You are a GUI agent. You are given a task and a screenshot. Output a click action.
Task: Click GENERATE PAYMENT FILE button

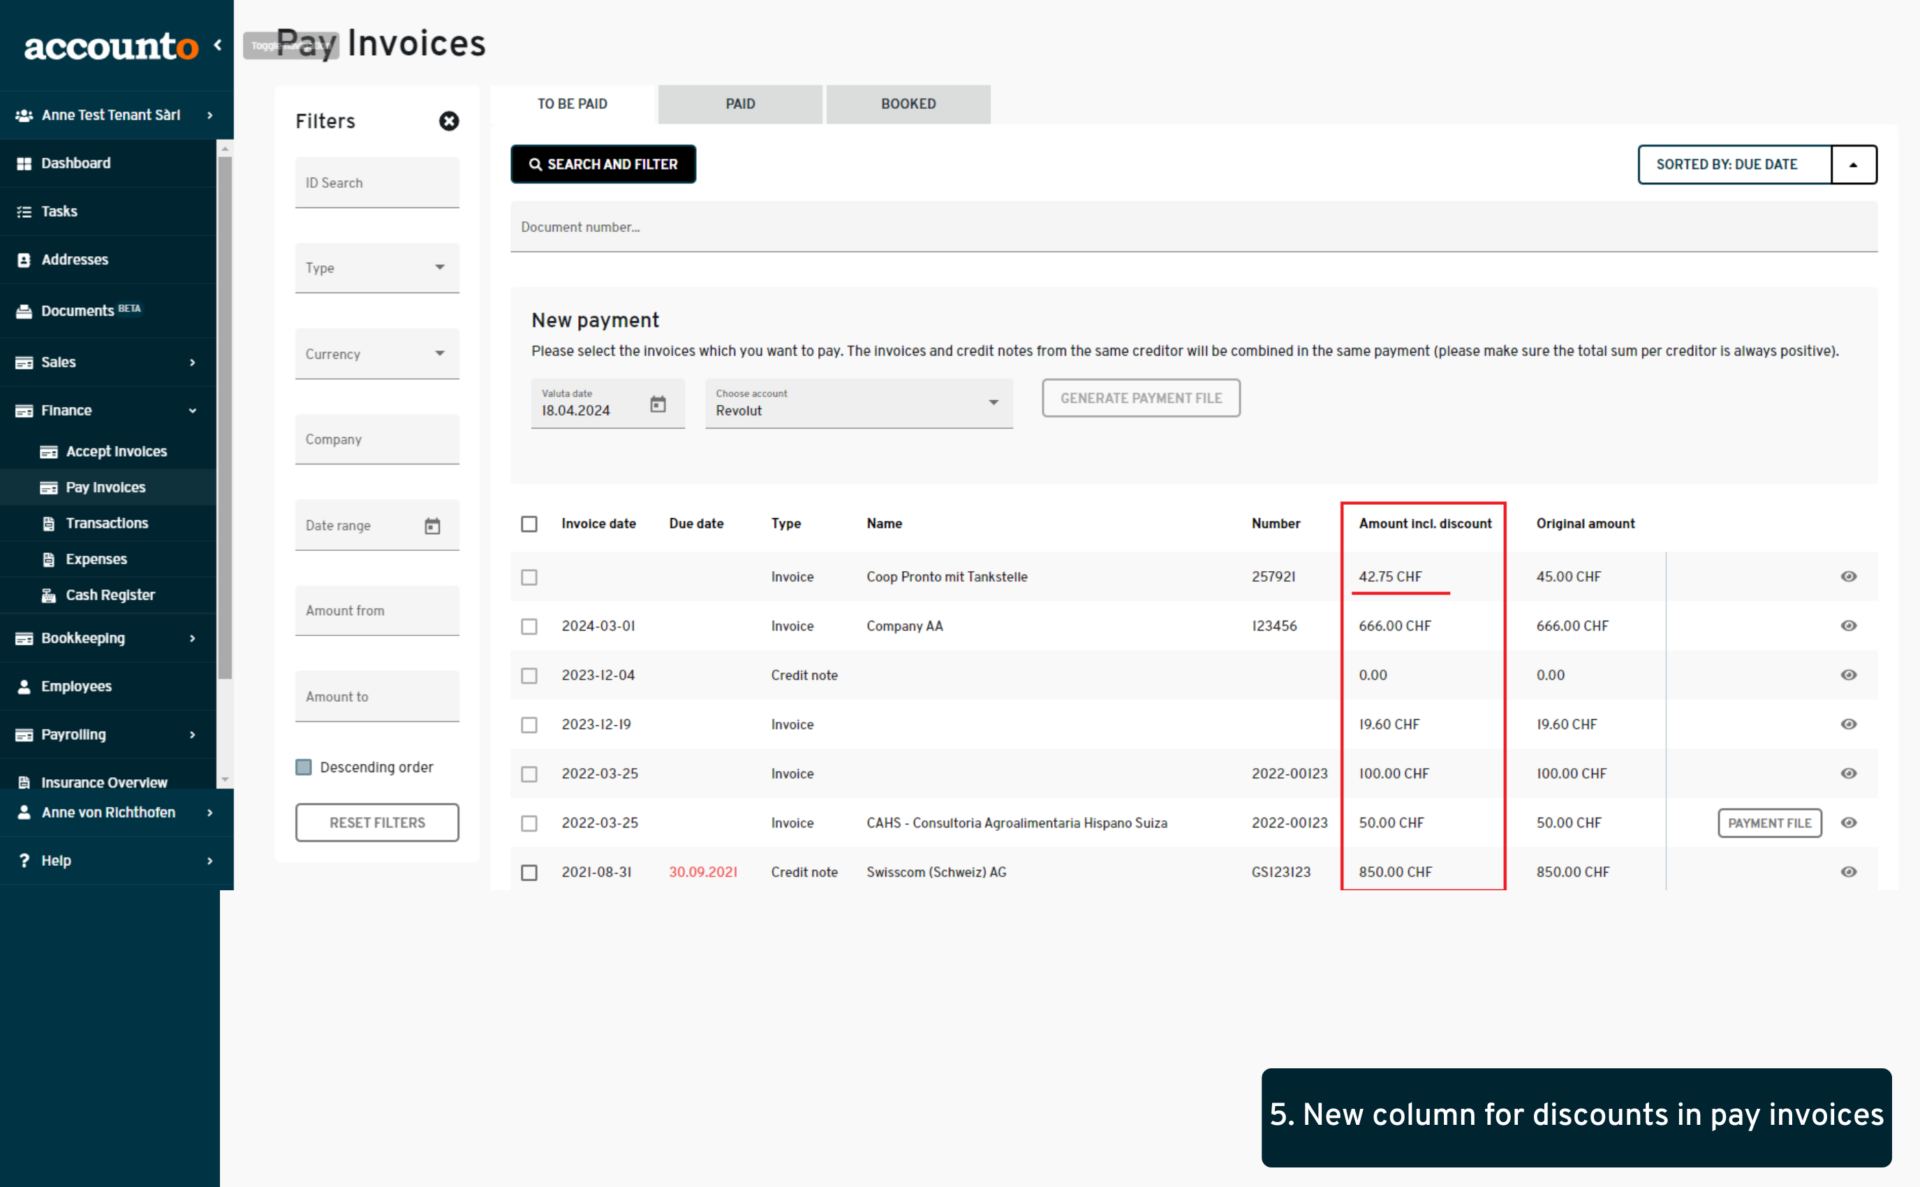click(1141, 398)
